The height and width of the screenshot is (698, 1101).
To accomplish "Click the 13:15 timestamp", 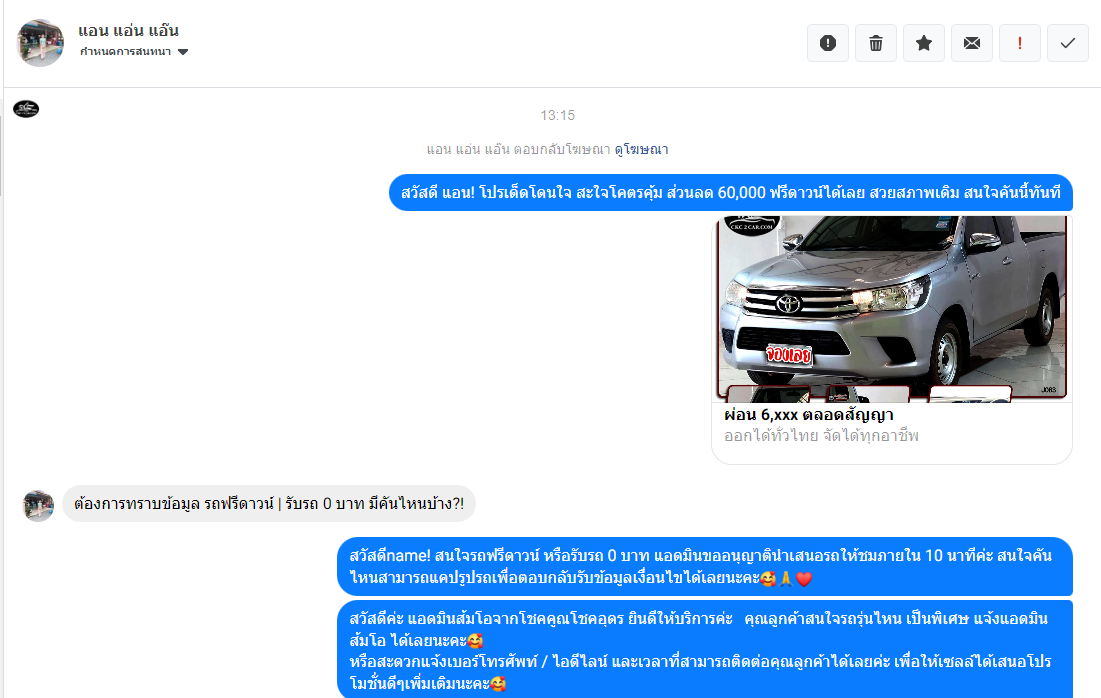I will point(558,115).
